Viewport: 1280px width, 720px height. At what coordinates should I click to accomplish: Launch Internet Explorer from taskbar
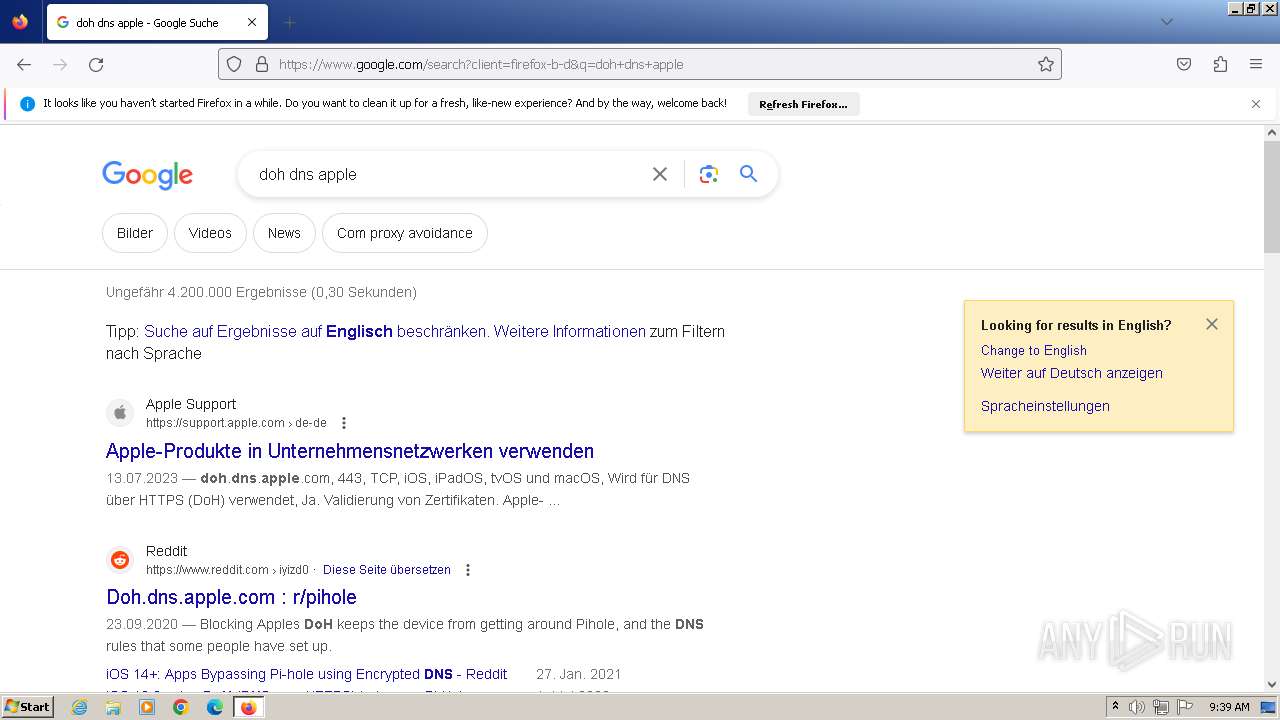pos(80,707)
